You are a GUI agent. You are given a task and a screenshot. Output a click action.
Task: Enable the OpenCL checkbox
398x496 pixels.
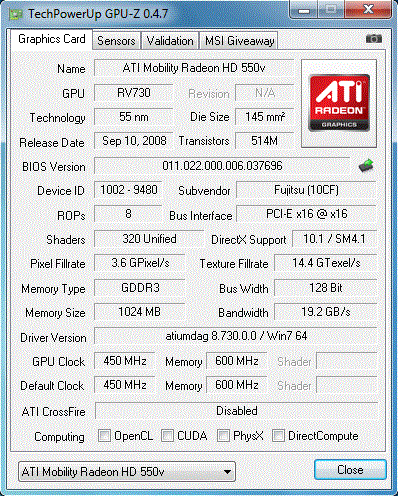coord(104,435)
